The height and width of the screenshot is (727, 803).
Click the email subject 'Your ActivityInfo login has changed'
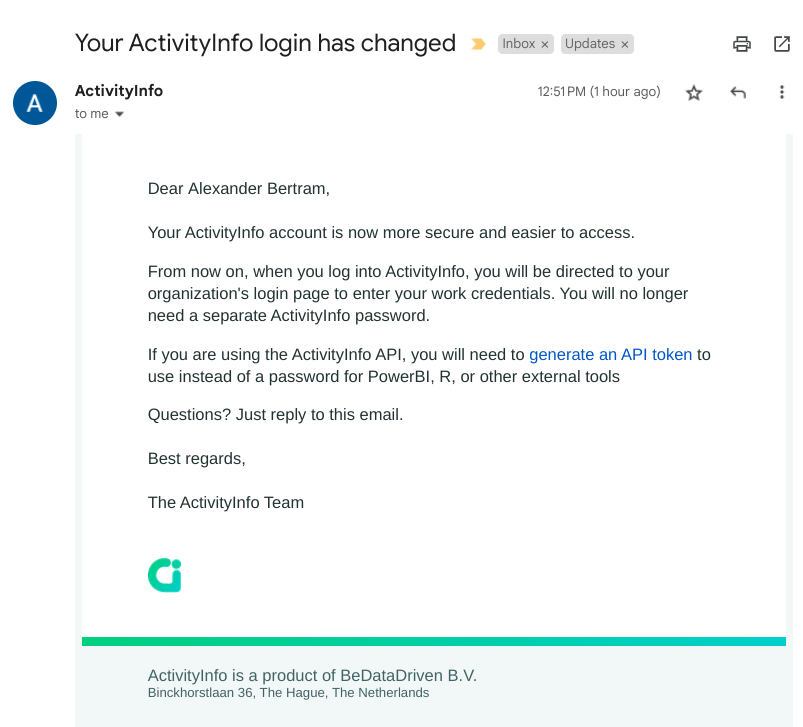[x=265, y=43]
